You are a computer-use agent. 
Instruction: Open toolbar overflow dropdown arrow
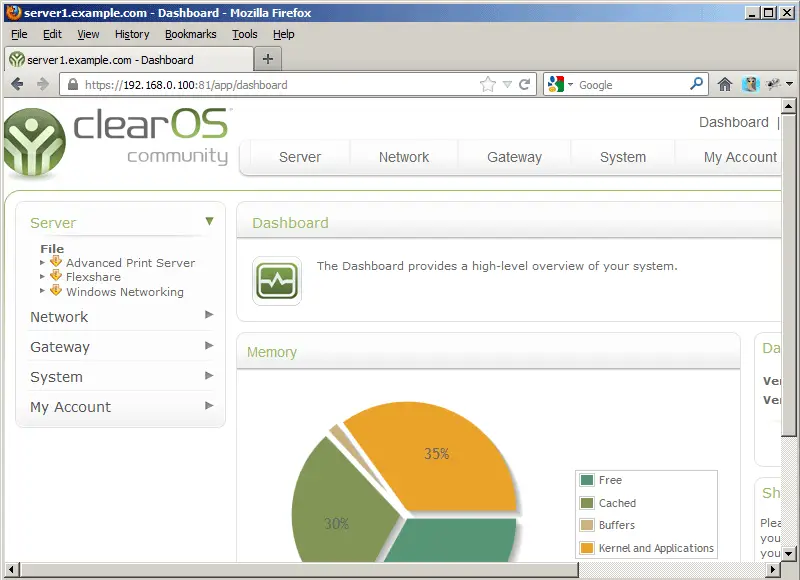pos(790,84)
